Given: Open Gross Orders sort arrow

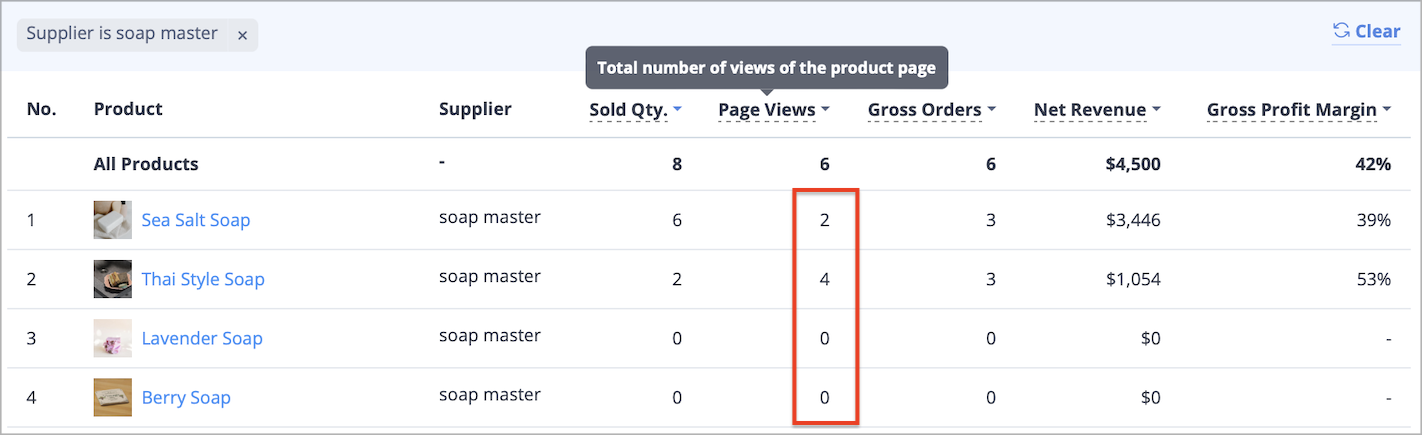Looking at the screenshot, I should click(992, 110).
